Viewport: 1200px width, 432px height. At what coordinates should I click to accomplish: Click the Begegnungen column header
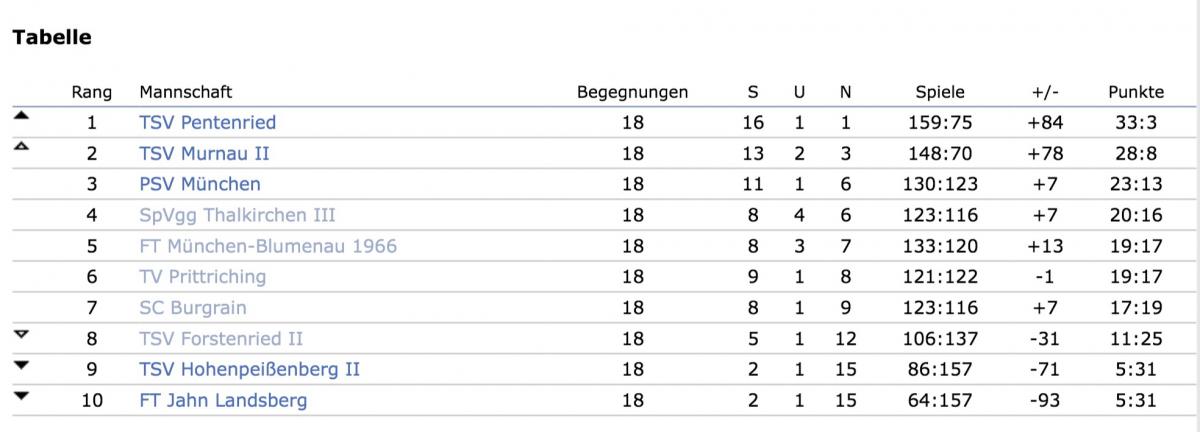632,92
